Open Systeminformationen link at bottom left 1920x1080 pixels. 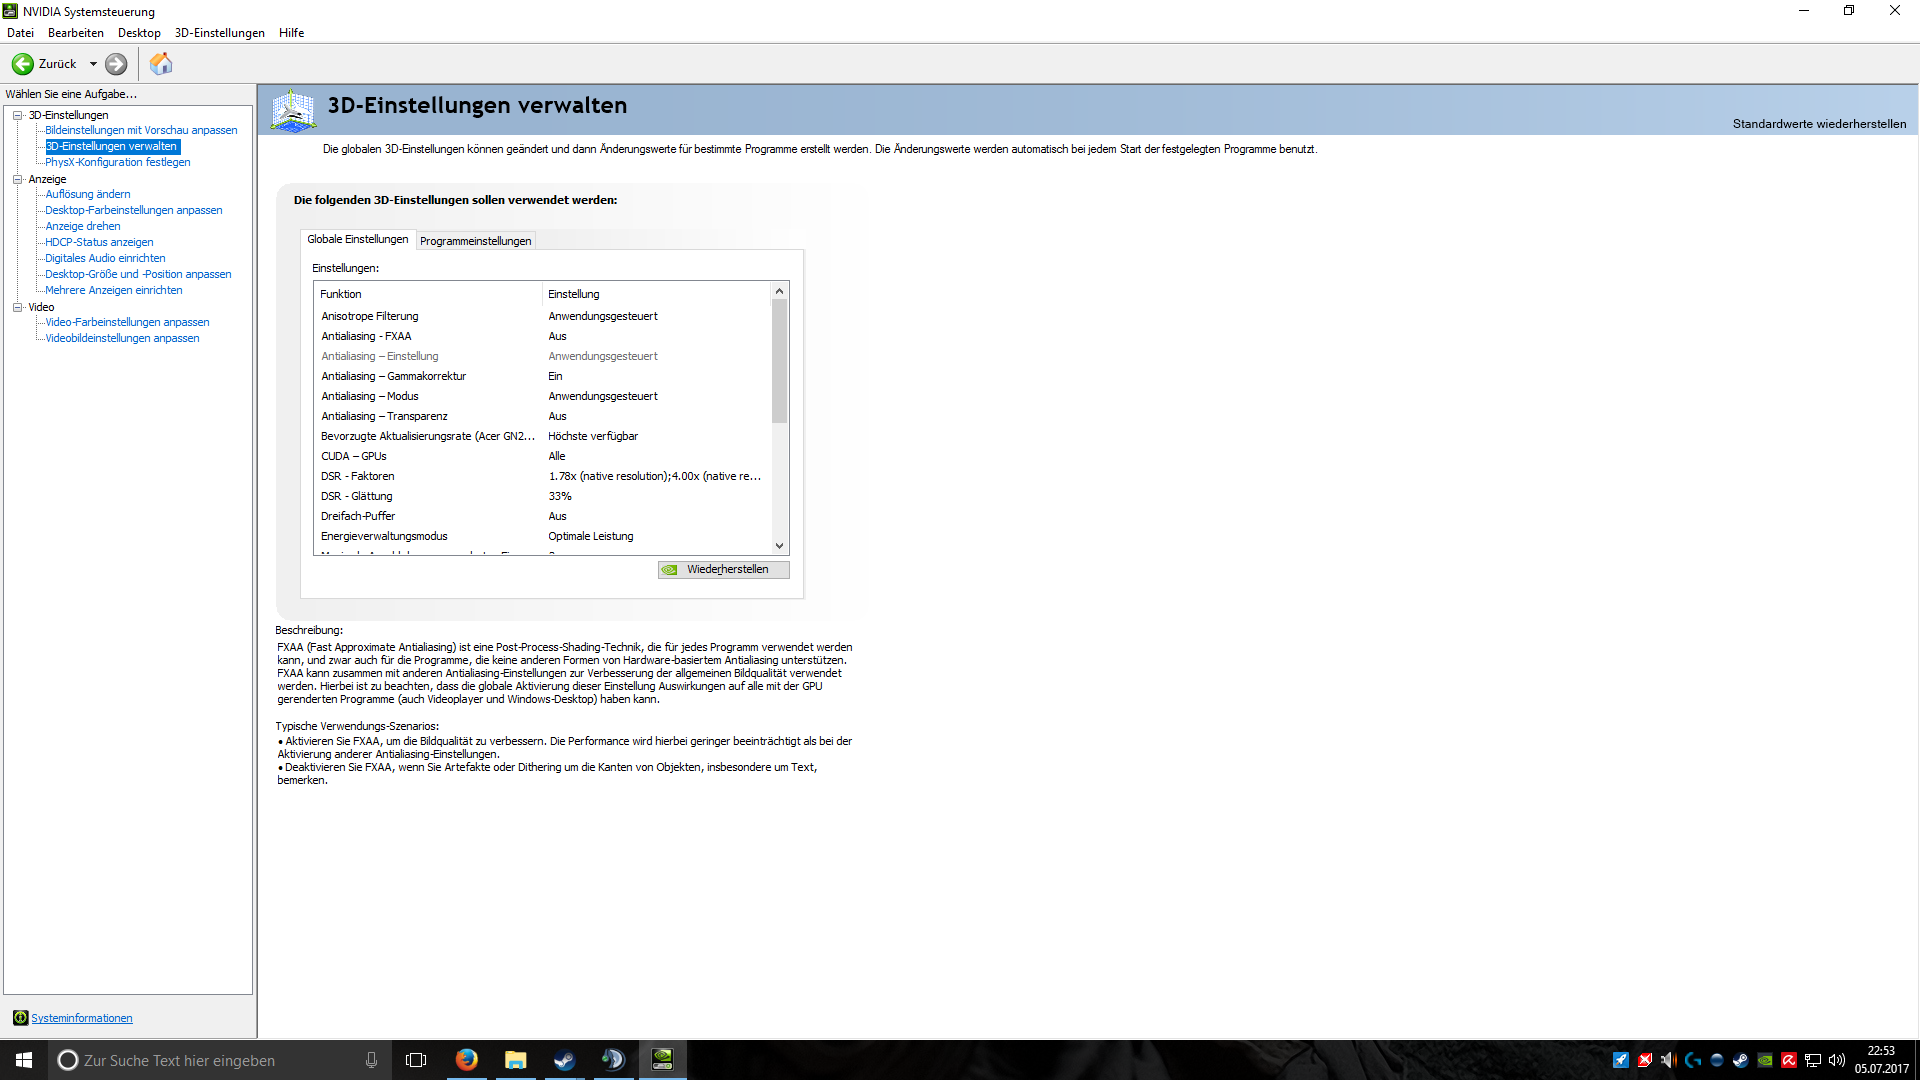tap(81, 1018)
